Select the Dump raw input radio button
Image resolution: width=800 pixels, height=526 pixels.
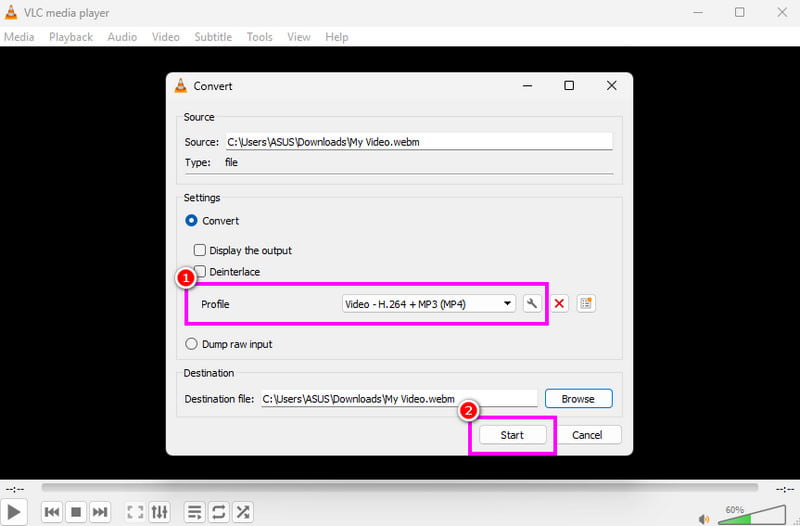192,344
